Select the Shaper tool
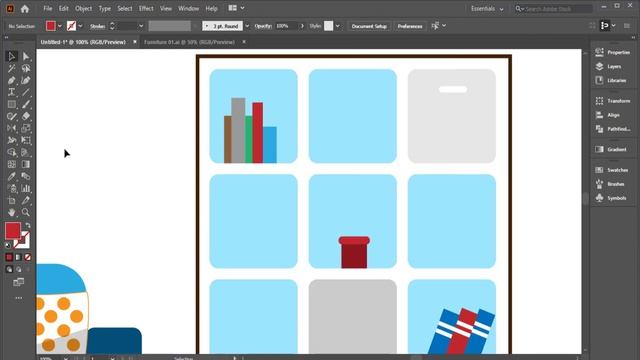The image size is (640, 360). coord(11,116)
